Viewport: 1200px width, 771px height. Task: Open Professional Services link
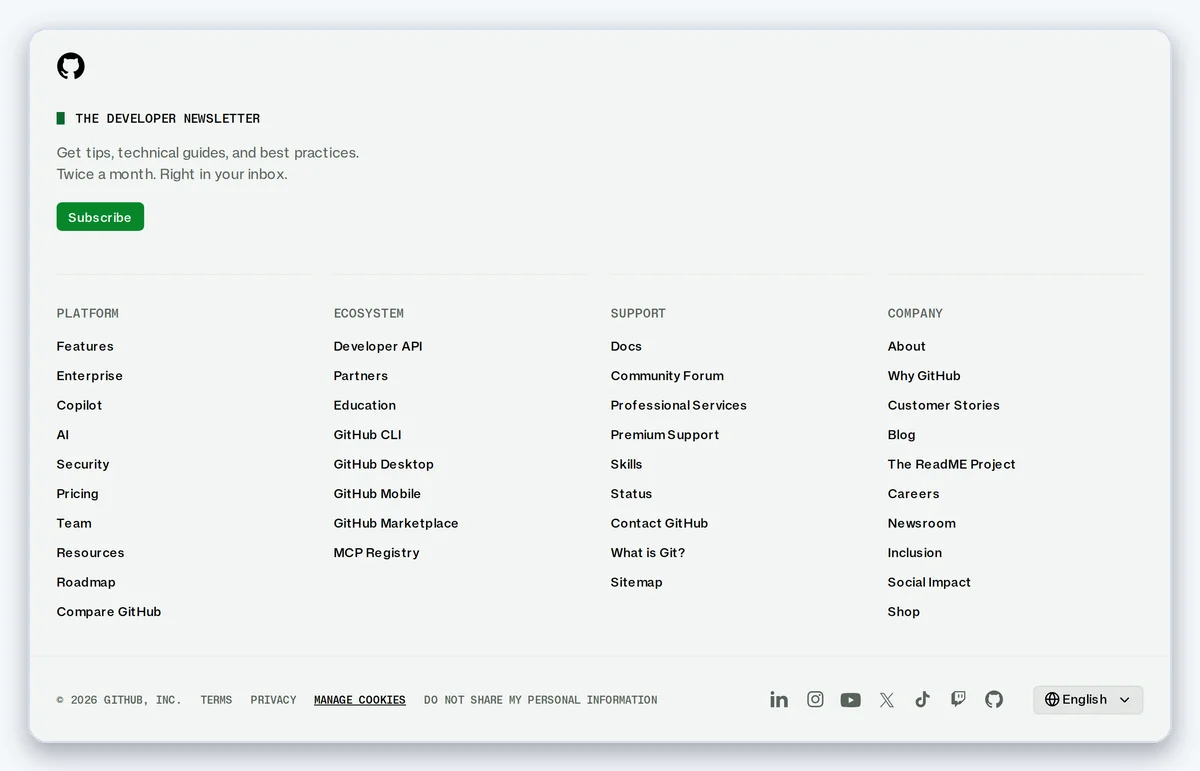[679, 405]
